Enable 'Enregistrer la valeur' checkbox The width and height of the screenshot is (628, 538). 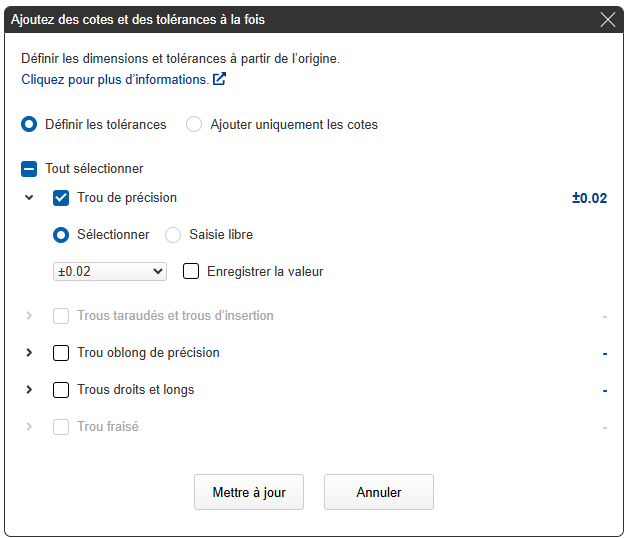pyautogui.click(x=191, y=271)
